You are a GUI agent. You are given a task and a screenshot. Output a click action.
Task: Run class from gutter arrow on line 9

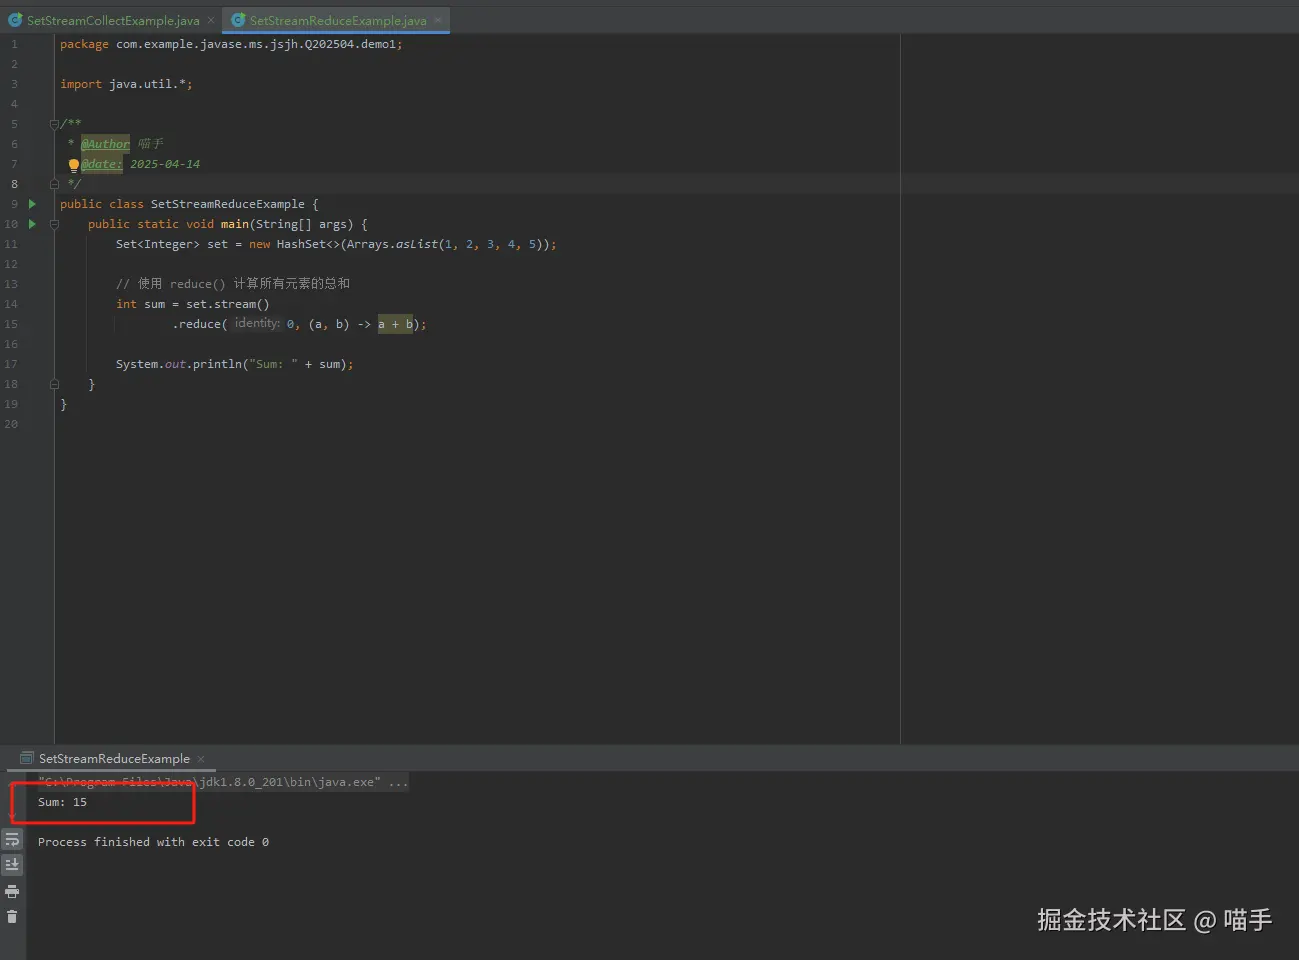click(32, 204)
